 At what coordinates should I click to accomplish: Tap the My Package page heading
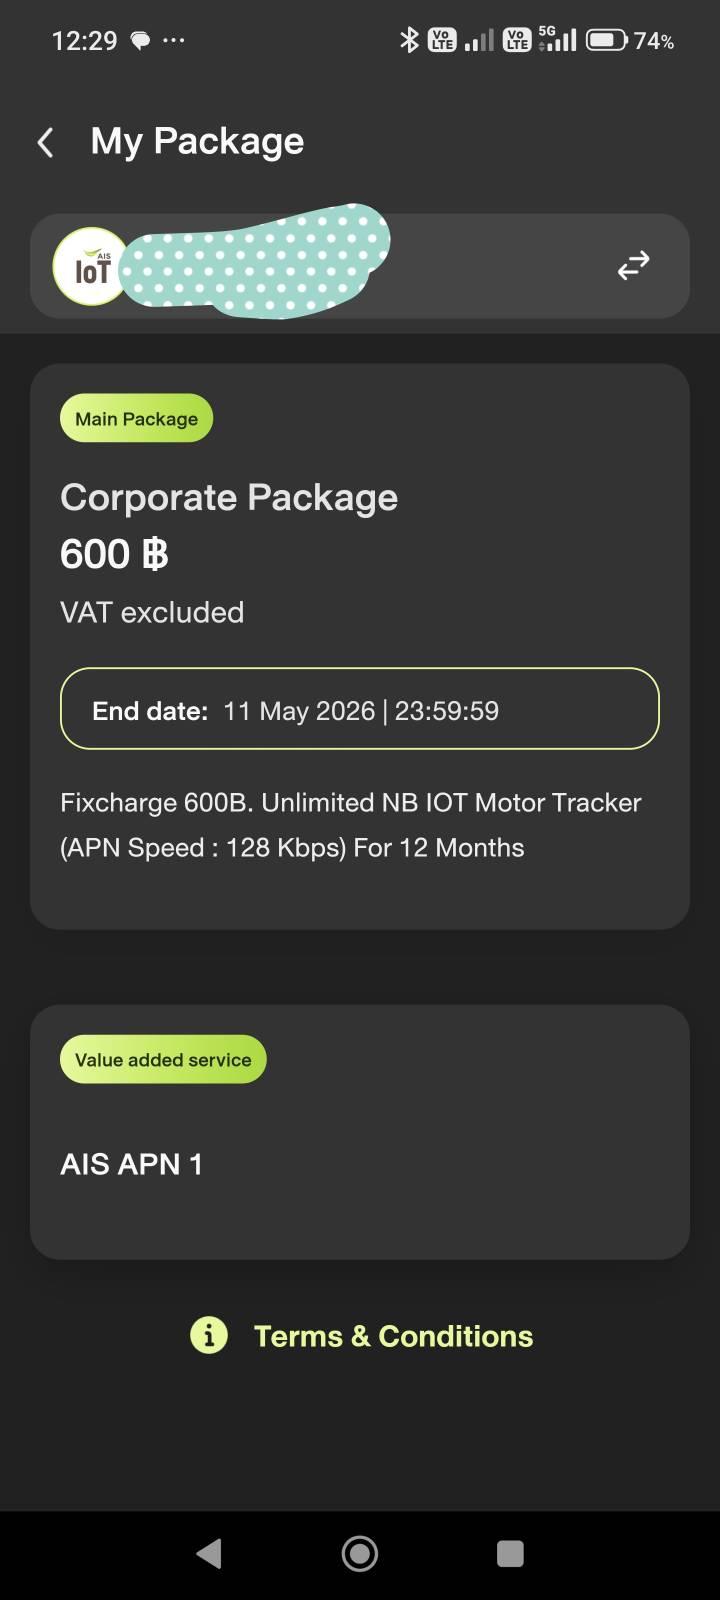pos(197,141)
